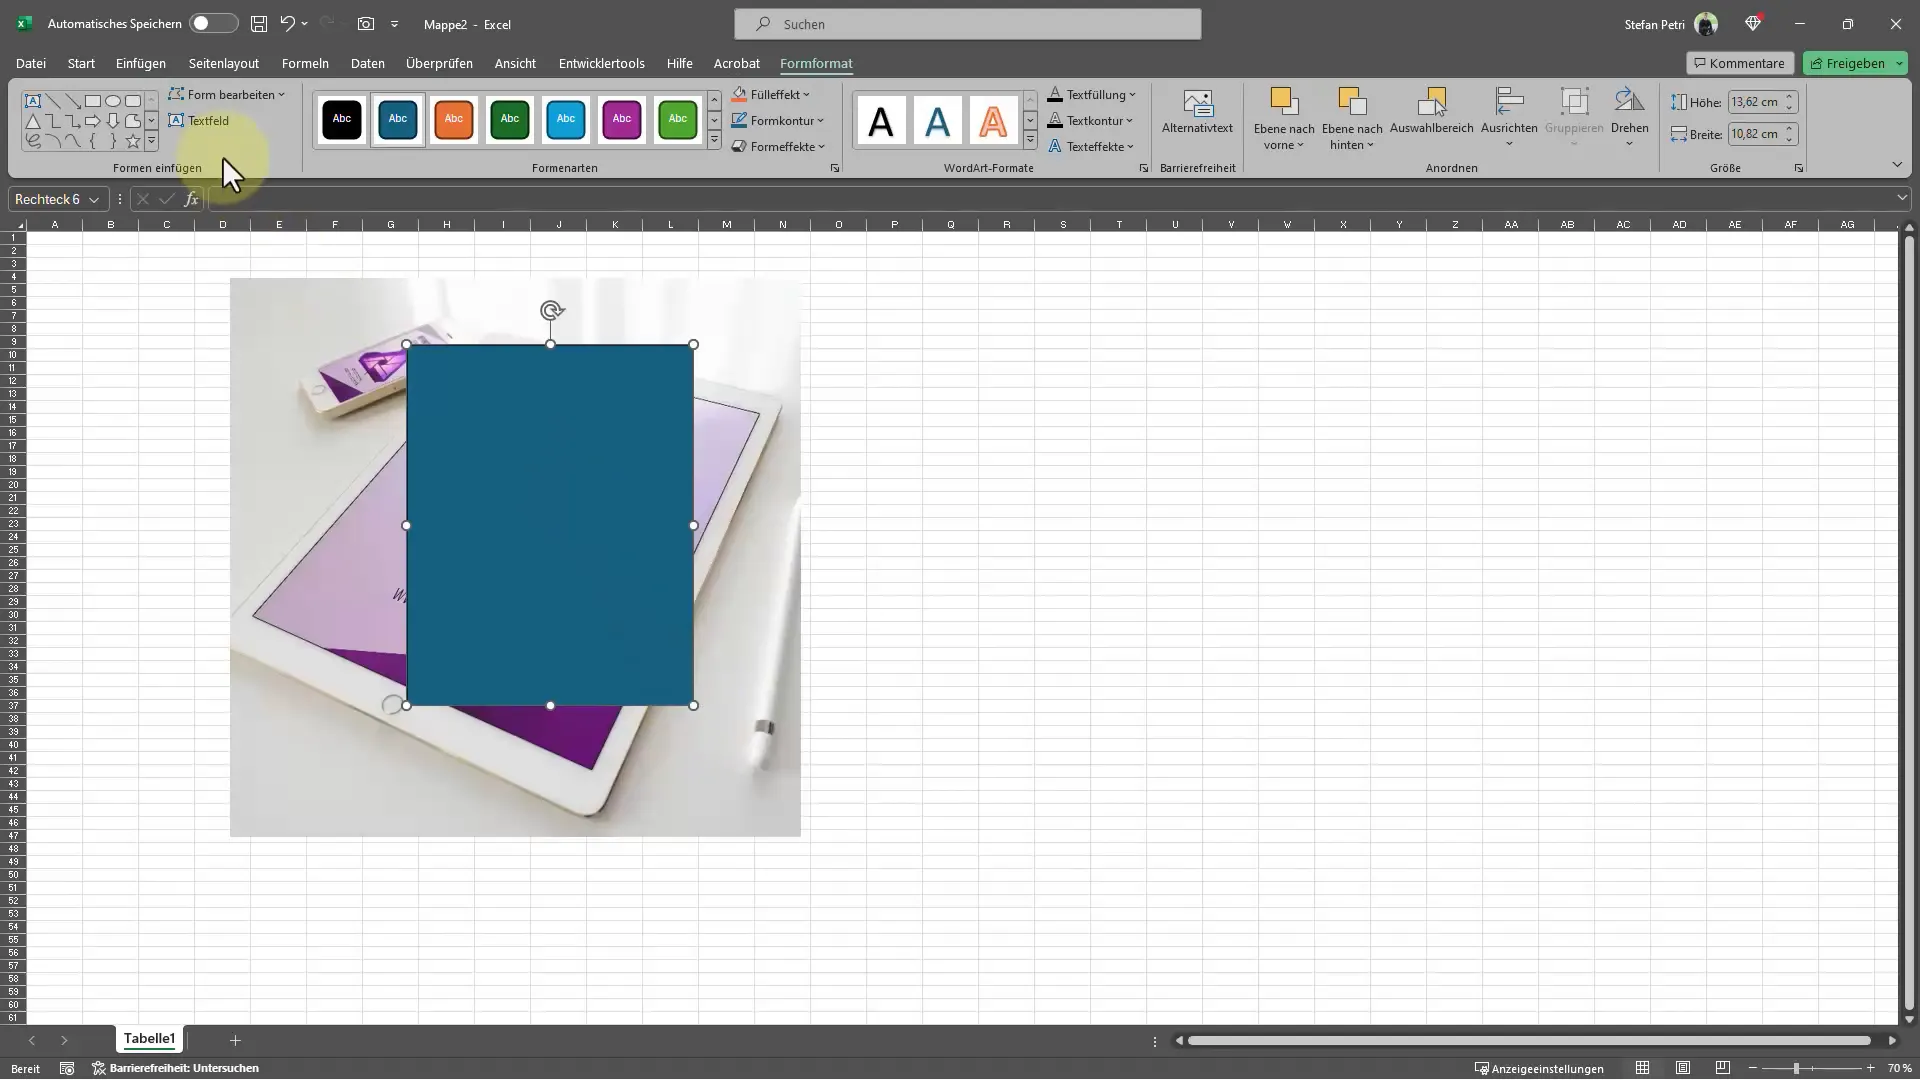Add a new sheet with plus button
Viewport: 1920px width, 1080px height.
point(235,1040)
